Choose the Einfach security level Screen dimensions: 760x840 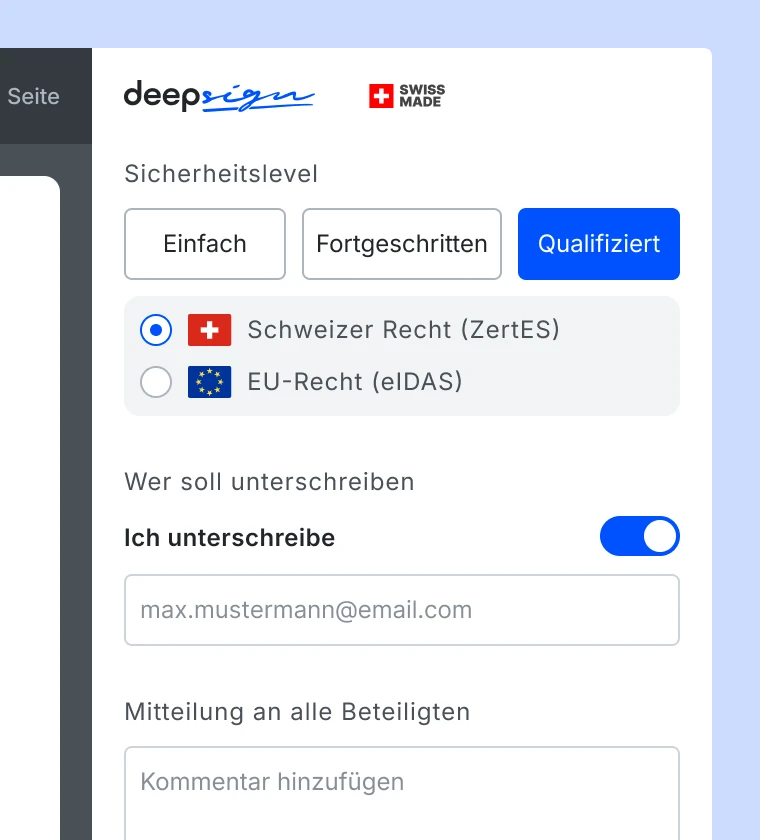[x=205, y=244]
